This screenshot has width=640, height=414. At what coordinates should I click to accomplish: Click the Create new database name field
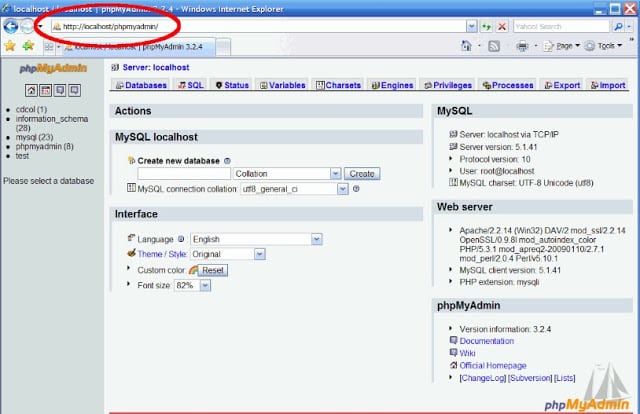coord(184,174)
